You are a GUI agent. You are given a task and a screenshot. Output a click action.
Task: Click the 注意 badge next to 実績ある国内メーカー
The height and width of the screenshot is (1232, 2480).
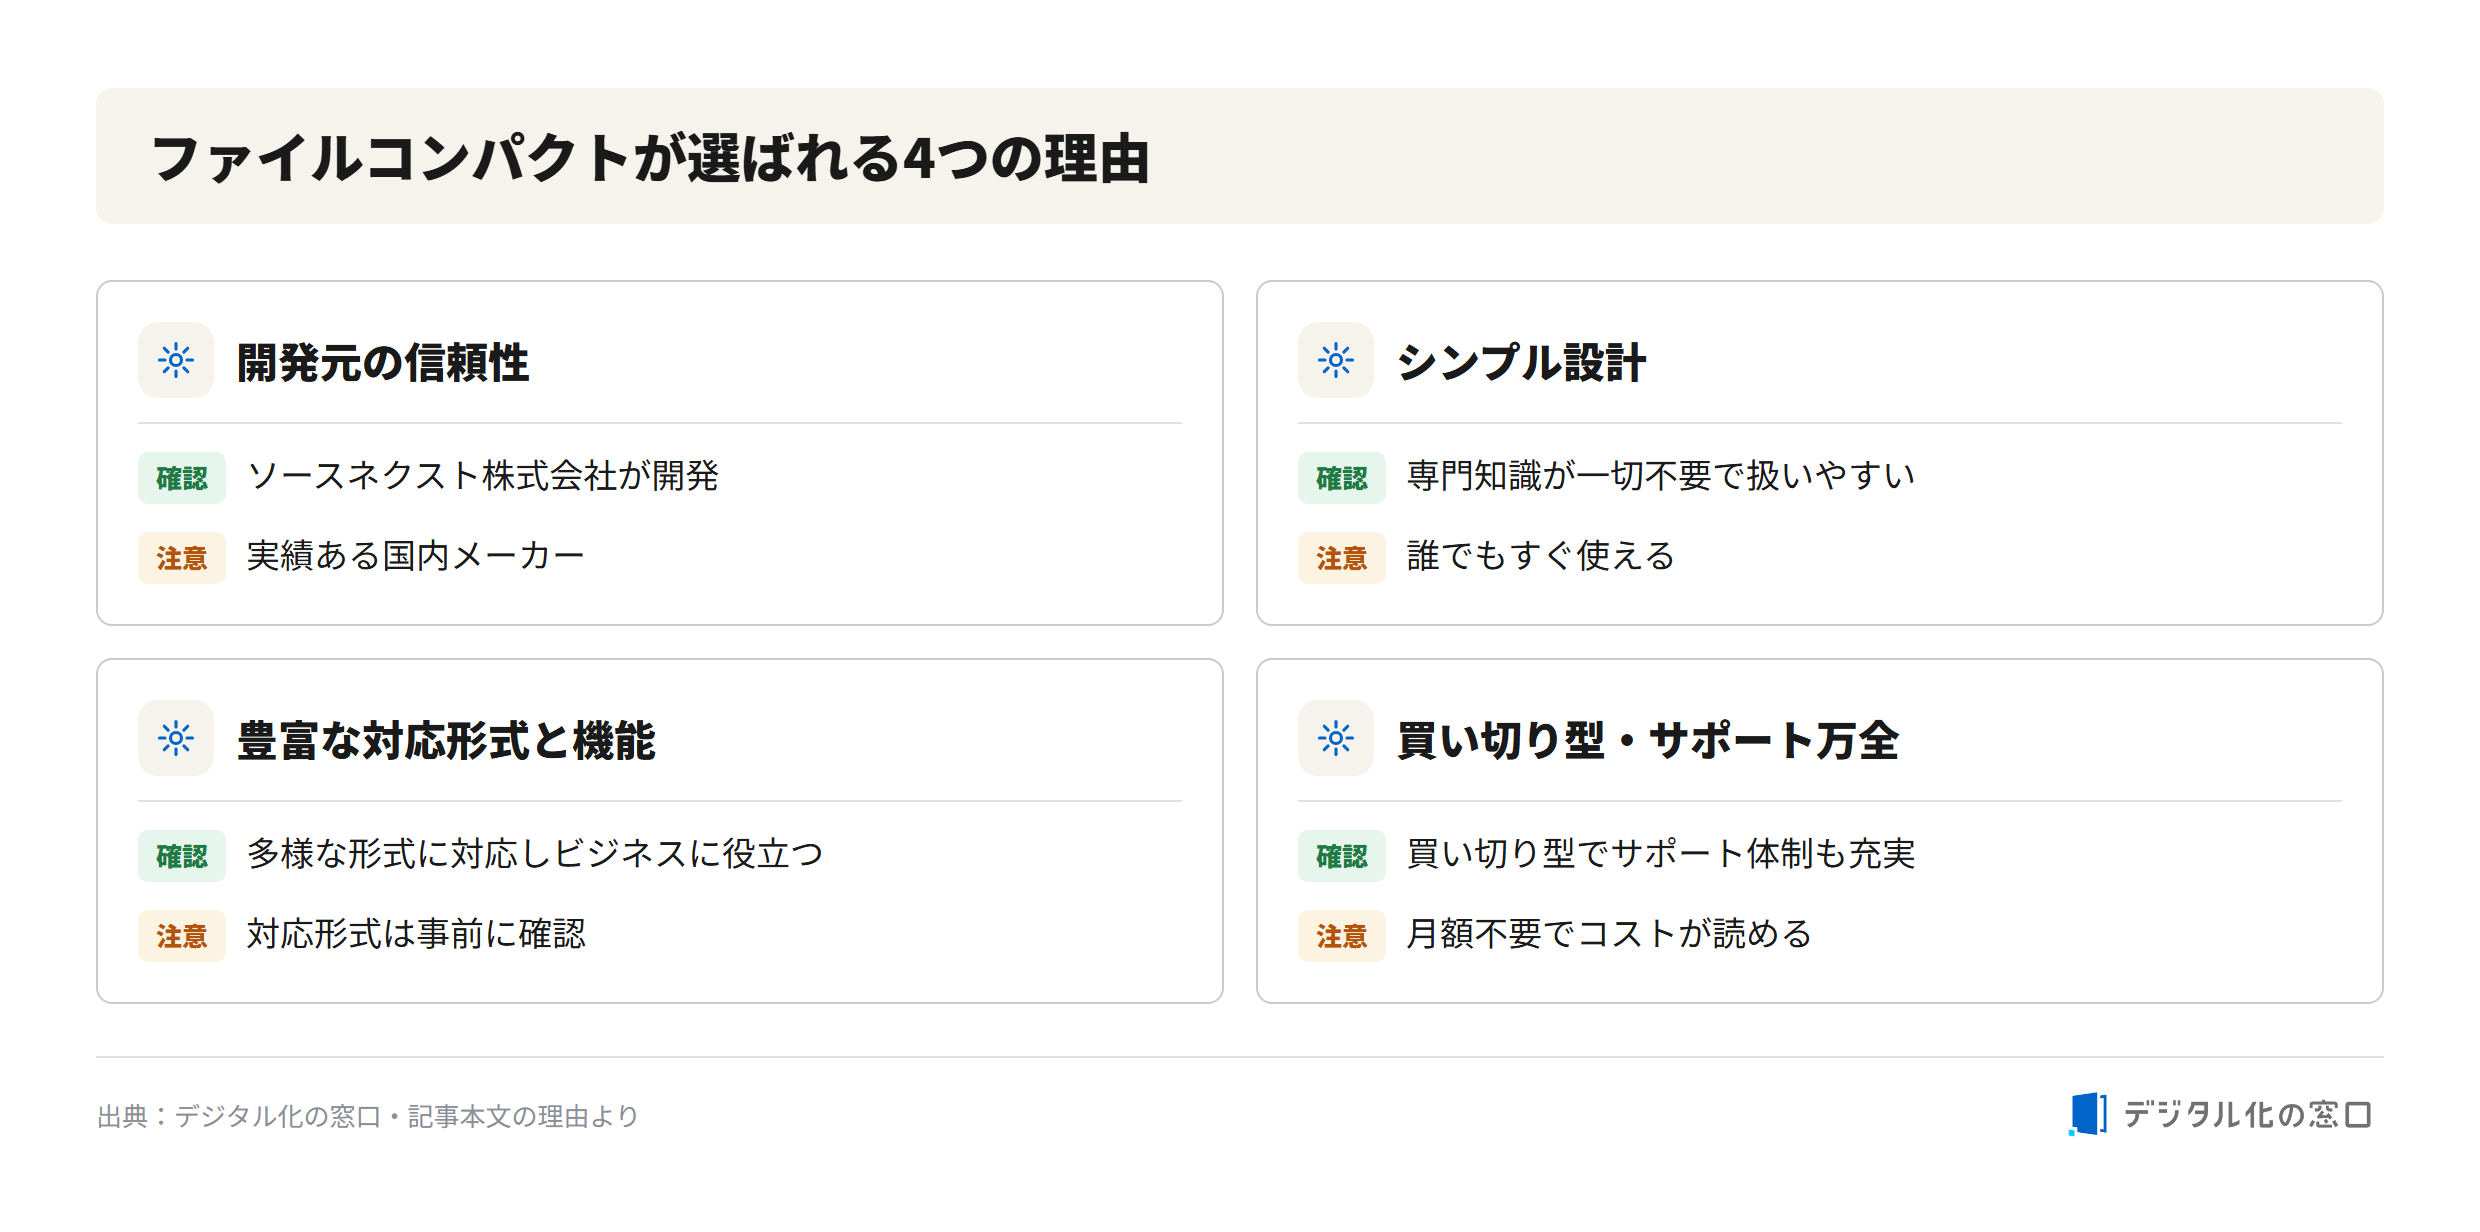(x=182, y=558)
